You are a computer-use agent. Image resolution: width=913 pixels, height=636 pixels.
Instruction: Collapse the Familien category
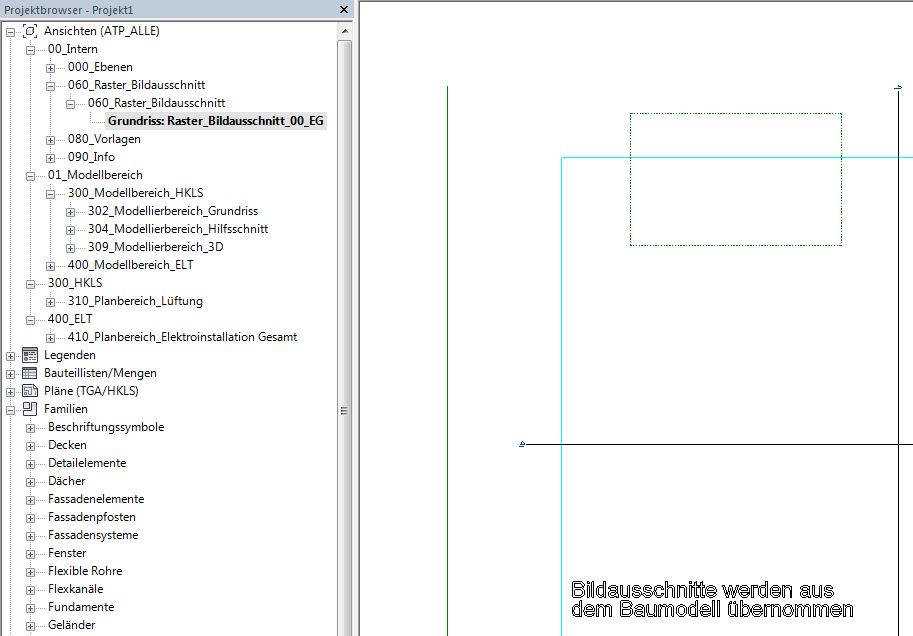(11, 409)
